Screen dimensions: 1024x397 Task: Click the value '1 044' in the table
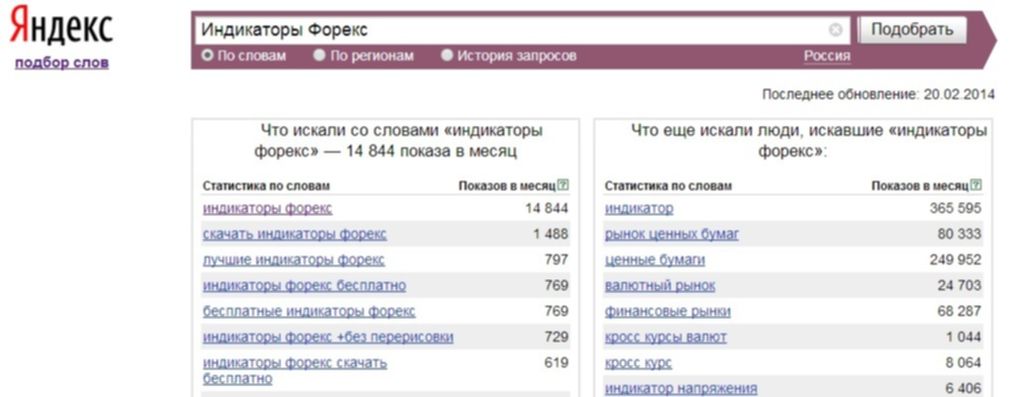[963, 338]
